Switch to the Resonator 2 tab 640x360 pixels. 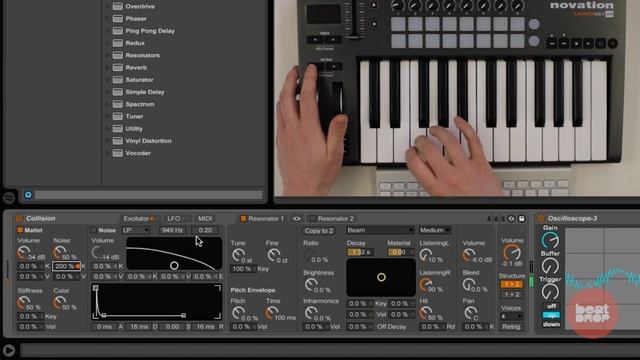(336, 219)
